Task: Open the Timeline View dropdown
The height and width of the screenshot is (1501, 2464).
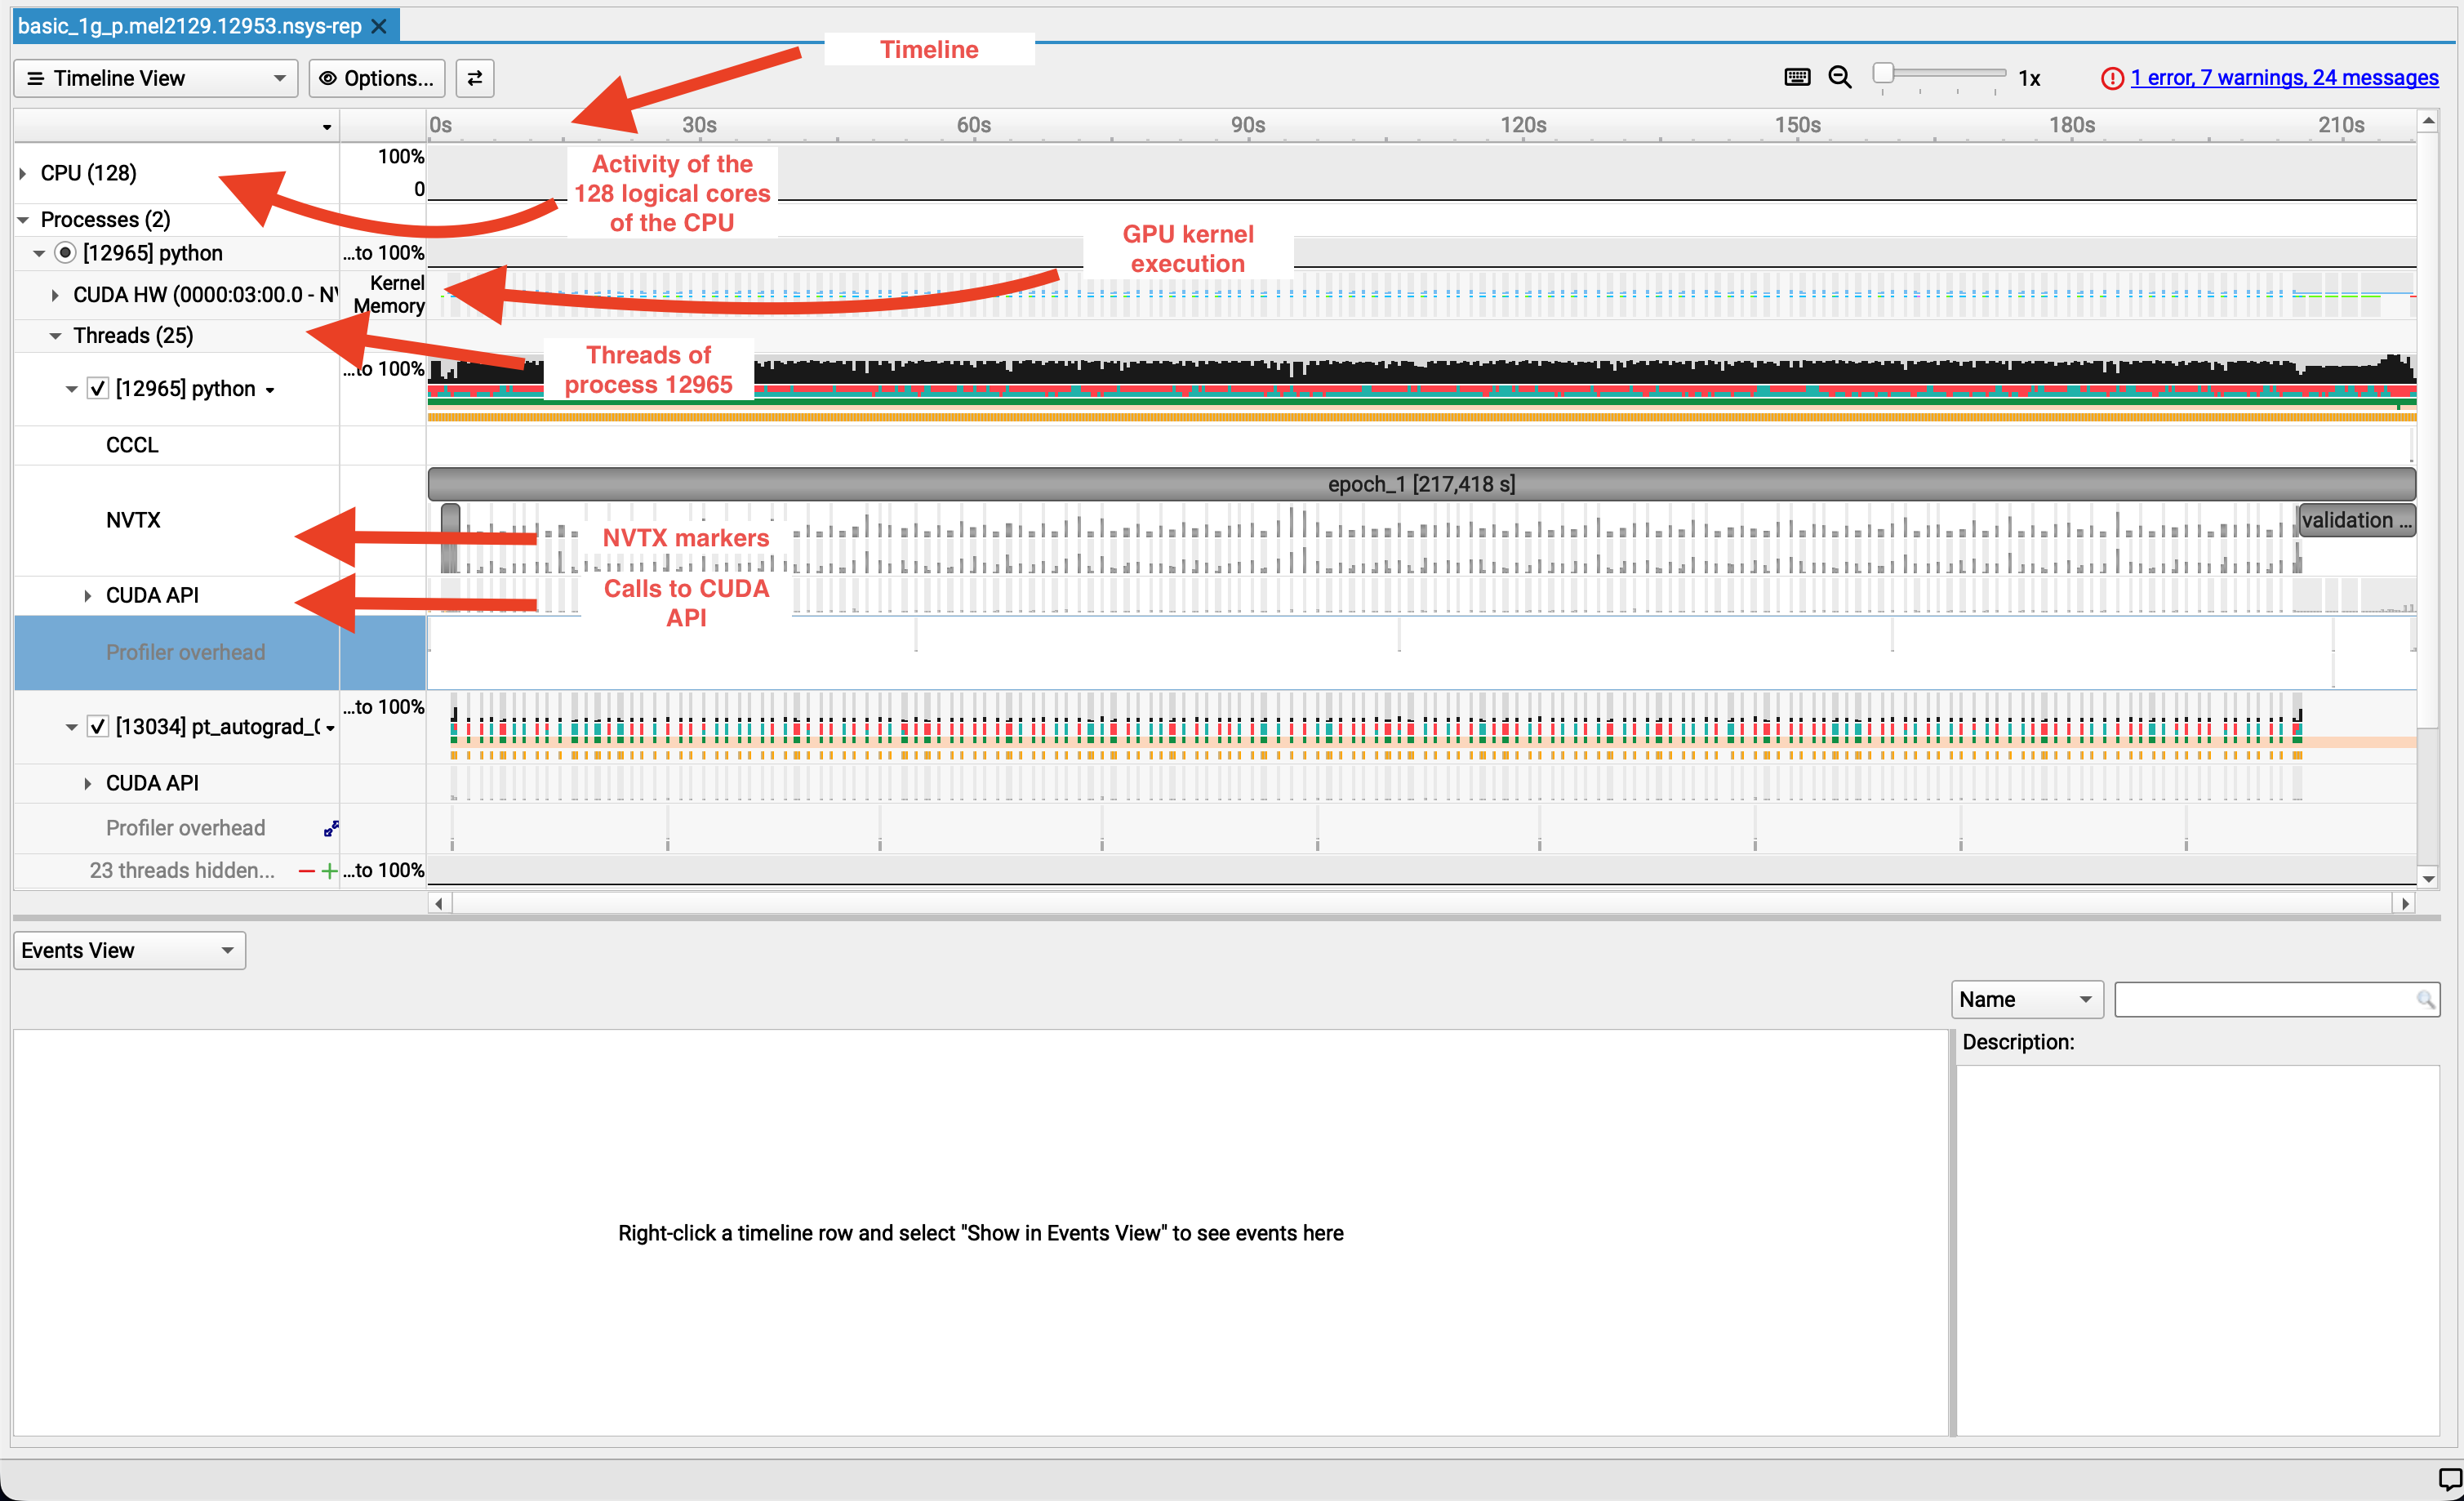Action: (156, 78)
